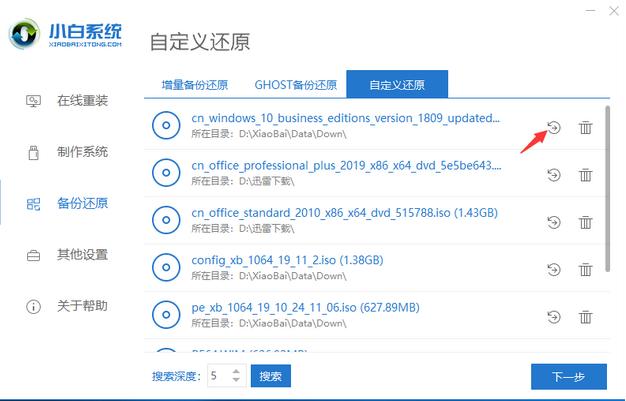This screenshot has width=626, height=401.
Task: Minimize the 小白系统 window
Action: coord(590,11)
